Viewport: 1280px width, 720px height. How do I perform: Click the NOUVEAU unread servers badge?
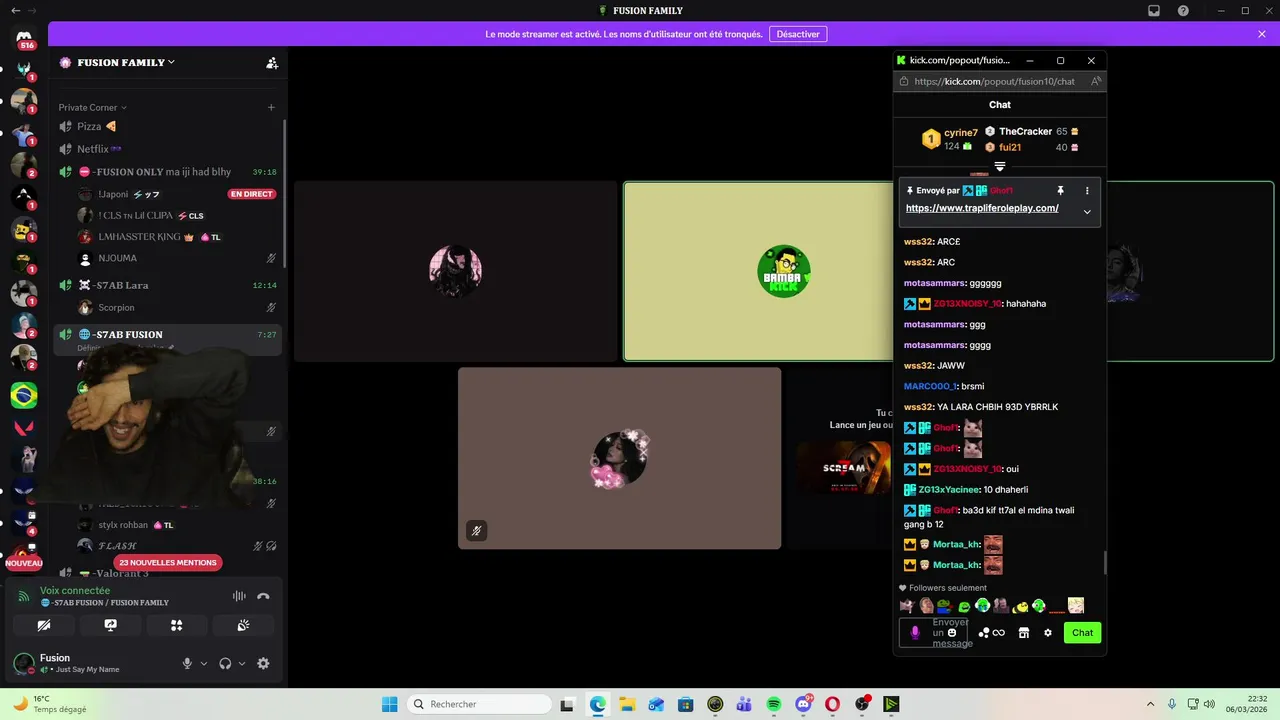point(24,563)
